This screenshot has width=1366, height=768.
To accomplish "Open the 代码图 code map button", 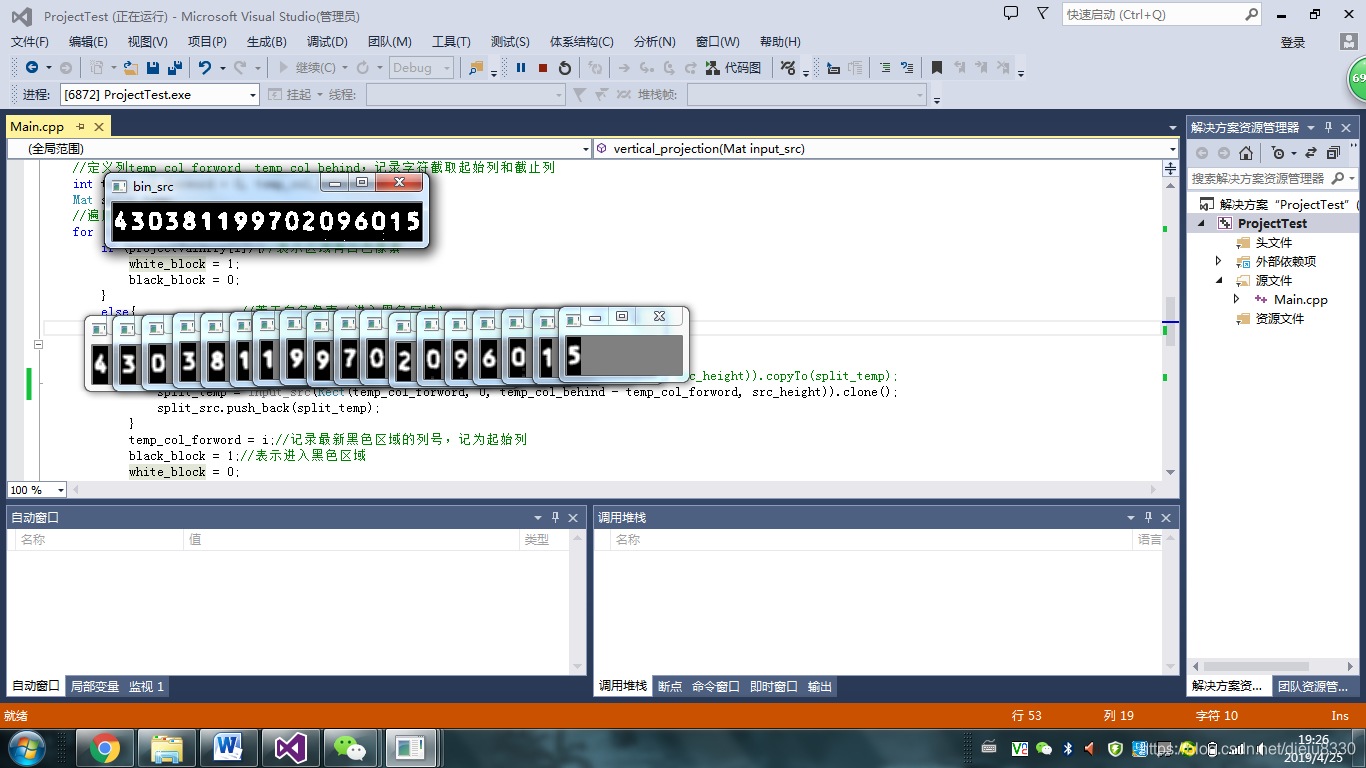I will 733,68.
